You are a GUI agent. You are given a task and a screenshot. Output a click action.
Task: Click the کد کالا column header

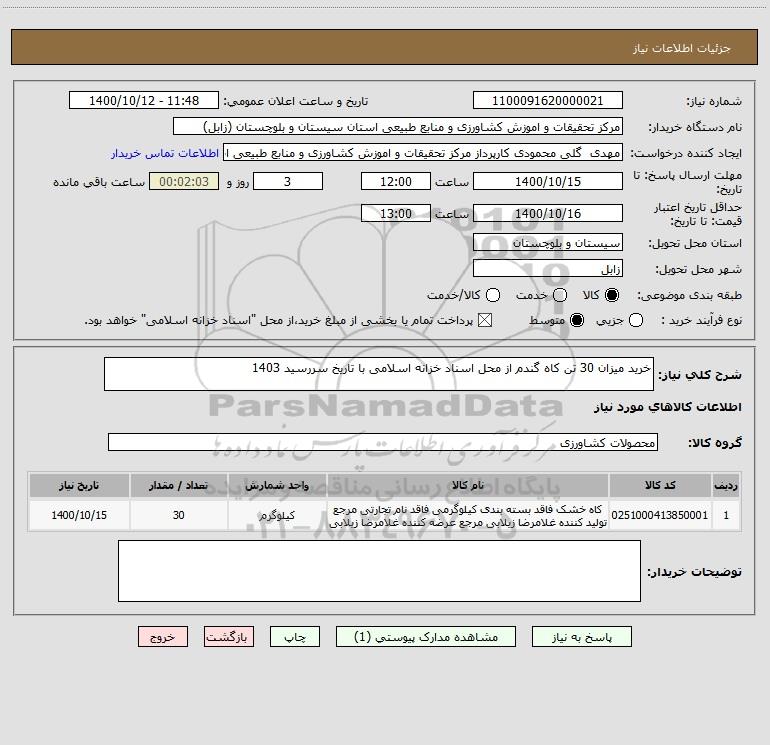(660, 485)
